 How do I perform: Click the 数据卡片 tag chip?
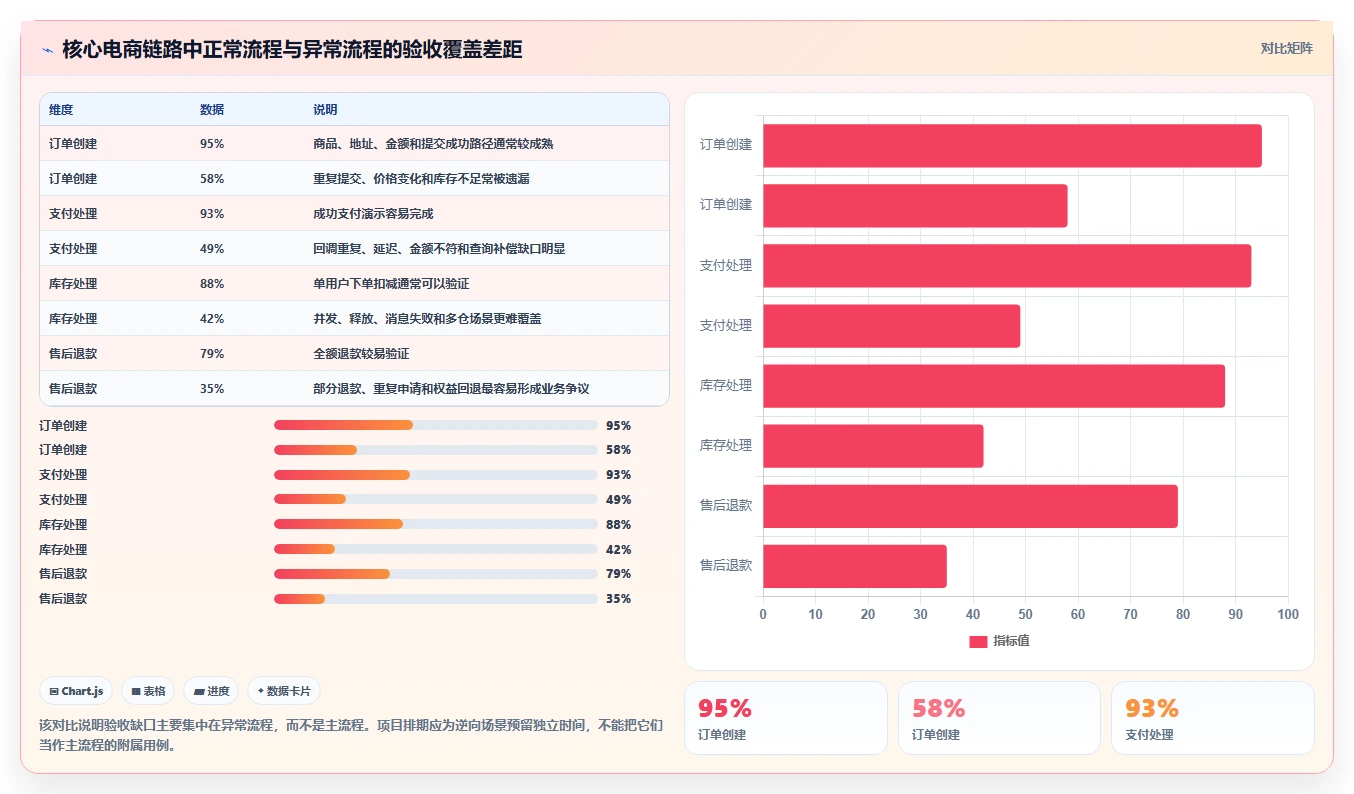(x=284, y=691)
